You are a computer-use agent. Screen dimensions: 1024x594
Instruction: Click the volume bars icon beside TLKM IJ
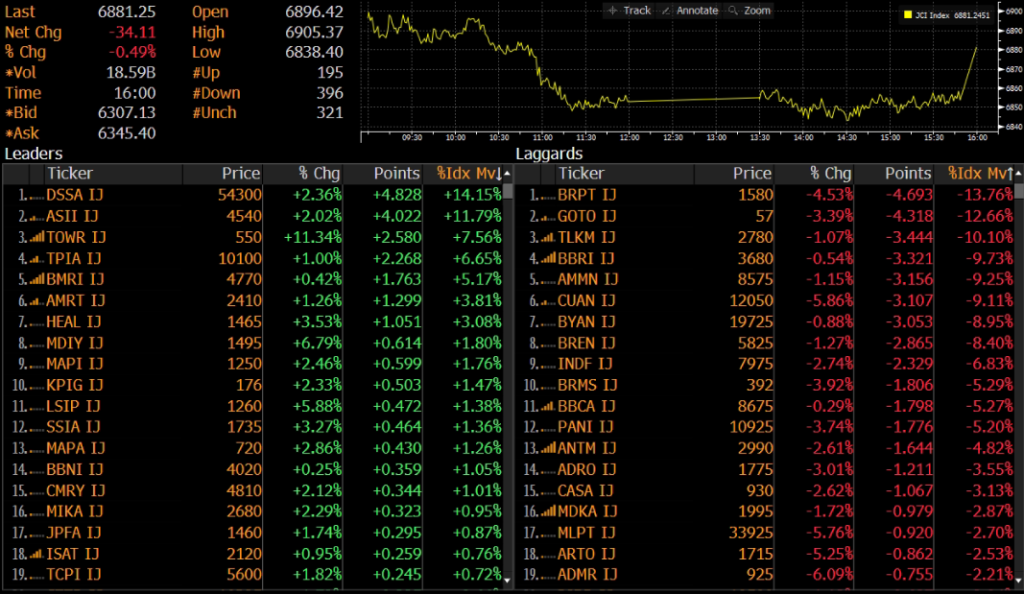[548, 238]
